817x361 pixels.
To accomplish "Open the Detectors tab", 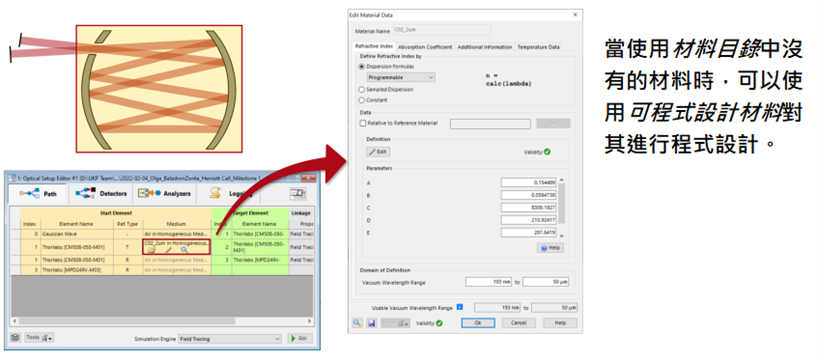I will [x=101, y=194].
